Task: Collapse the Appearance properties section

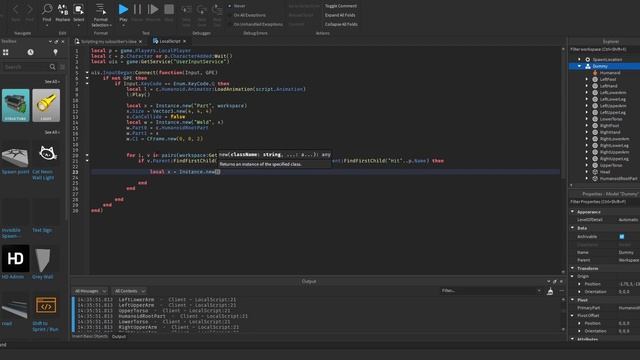Action: 572,212
